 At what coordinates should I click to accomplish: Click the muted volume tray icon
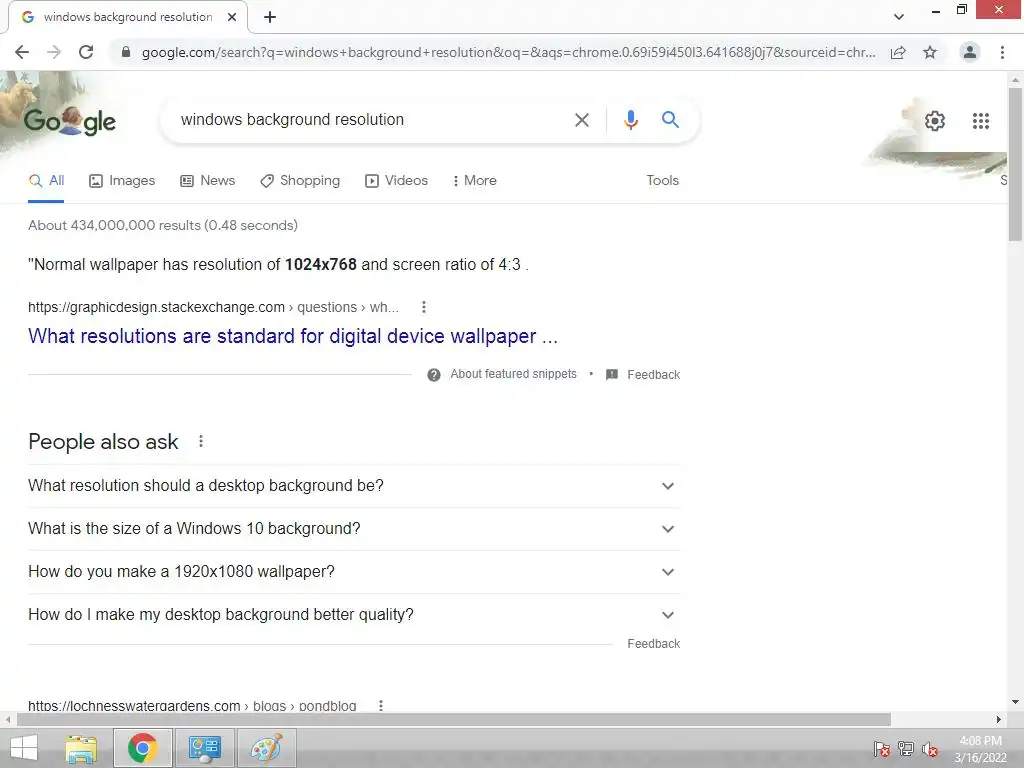(930, 749)
